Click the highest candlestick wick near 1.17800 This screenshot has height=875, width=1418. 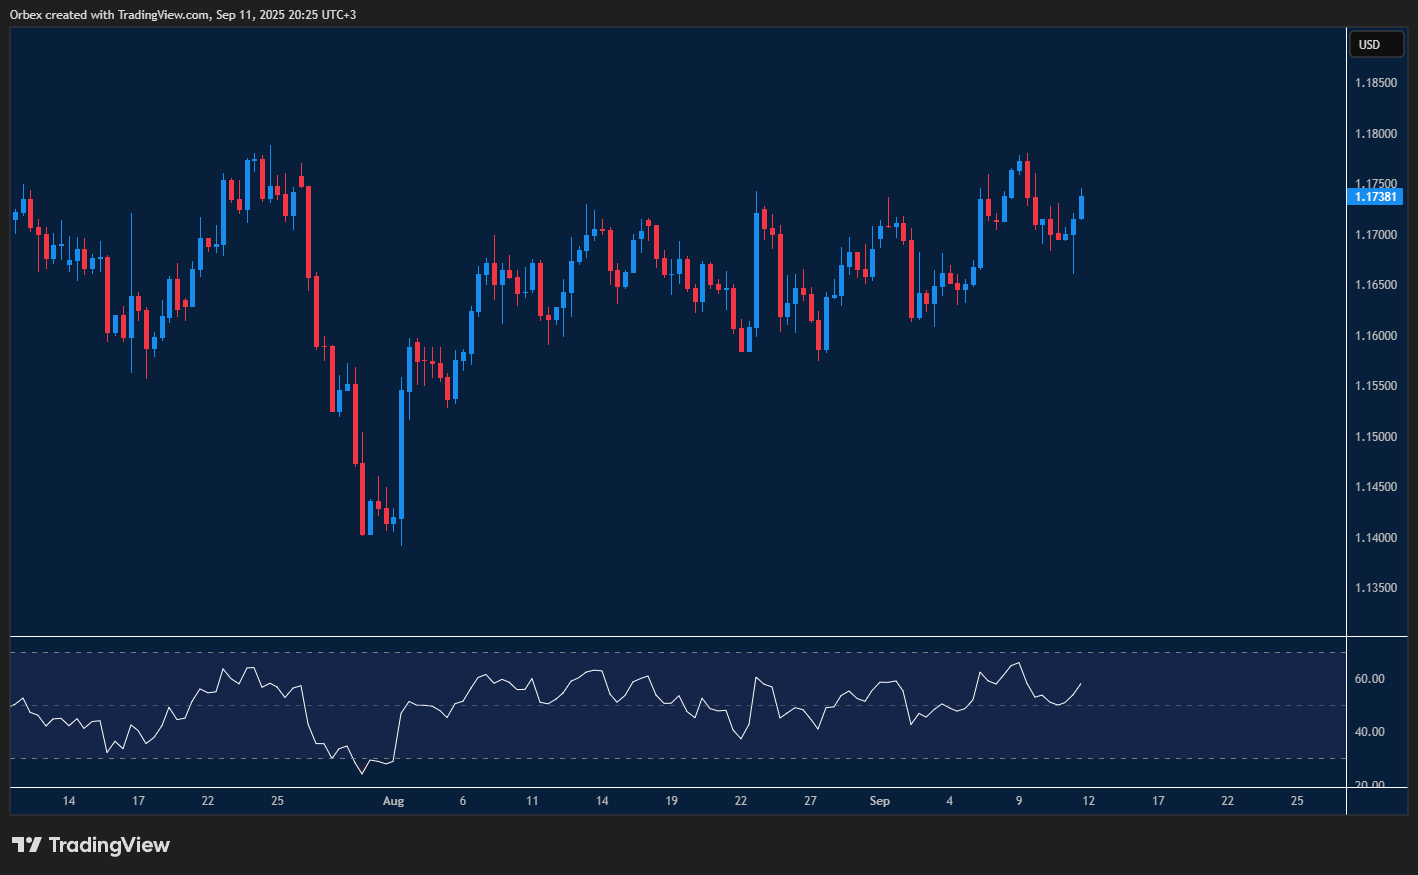[269, 150]
